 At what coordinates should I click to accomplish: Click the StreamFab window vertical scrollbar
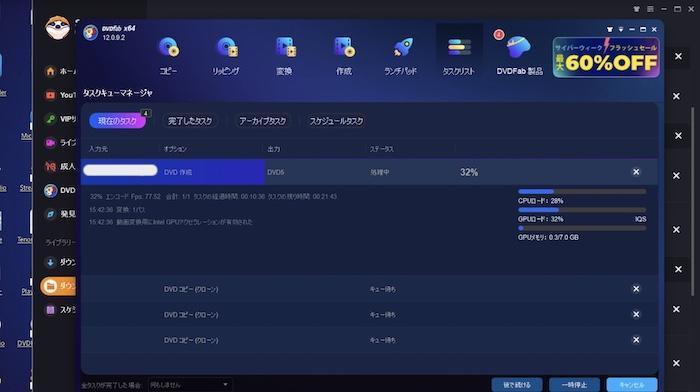[x=693, y=201]
